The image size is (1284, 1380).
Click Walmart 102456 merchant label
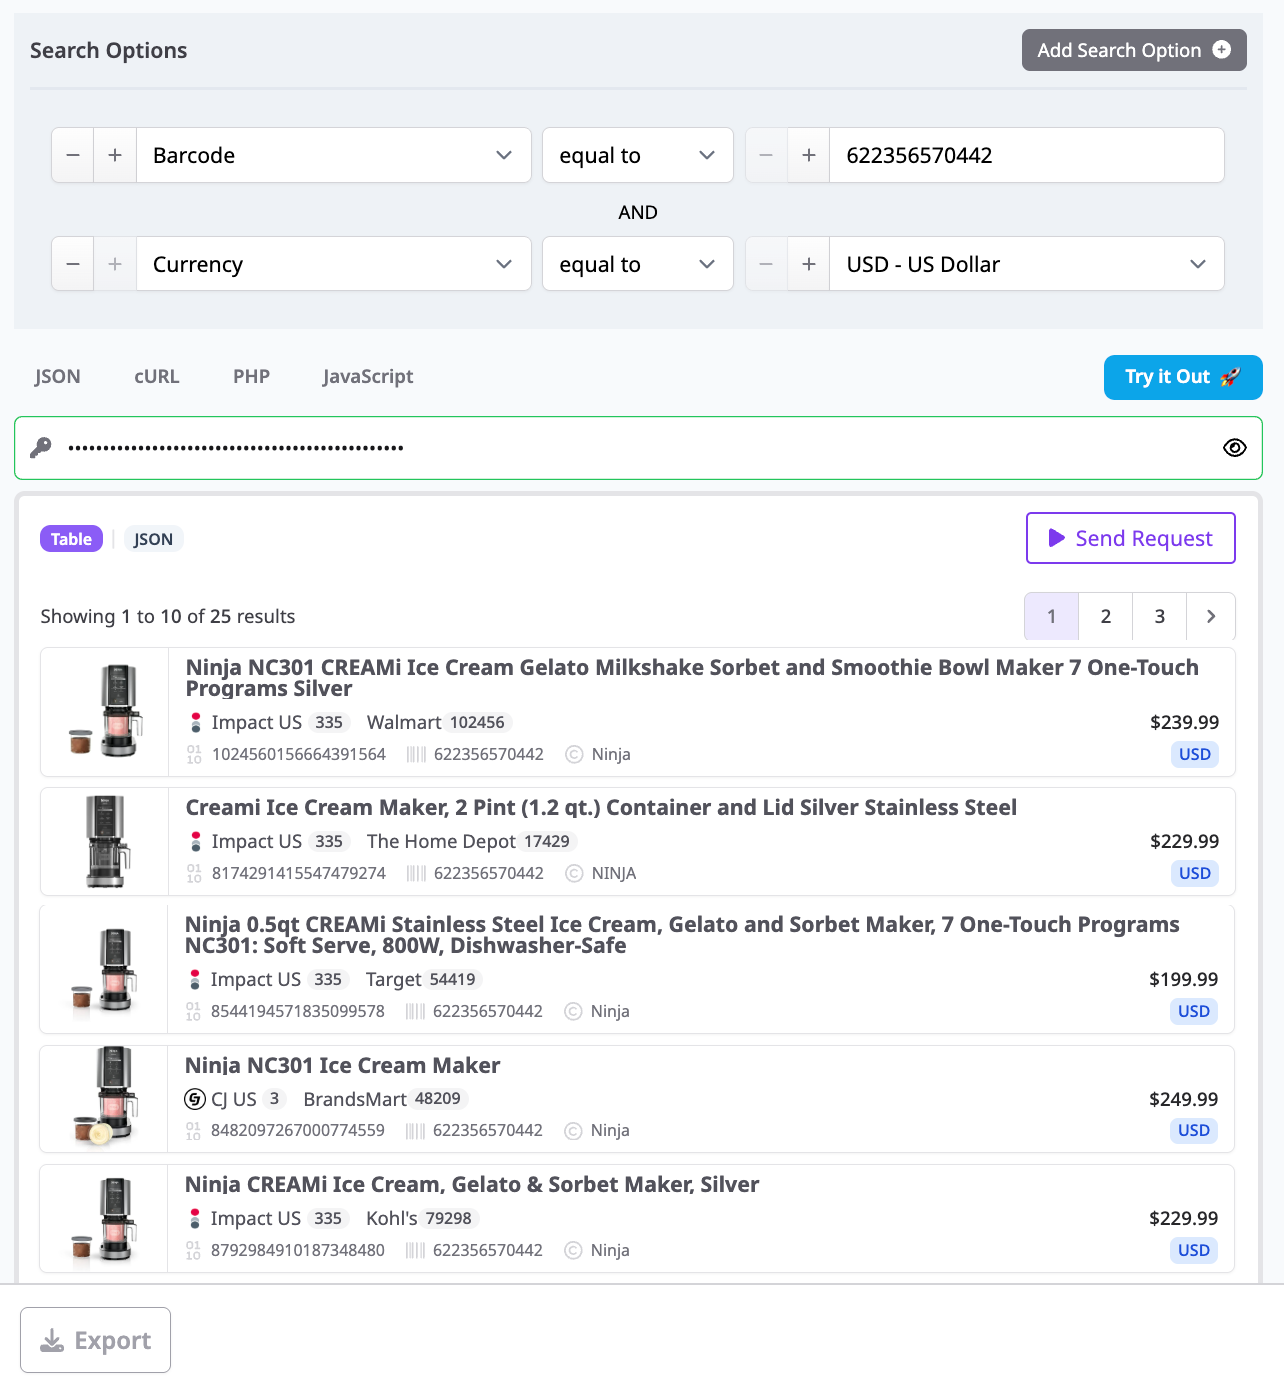click(439, 722)
